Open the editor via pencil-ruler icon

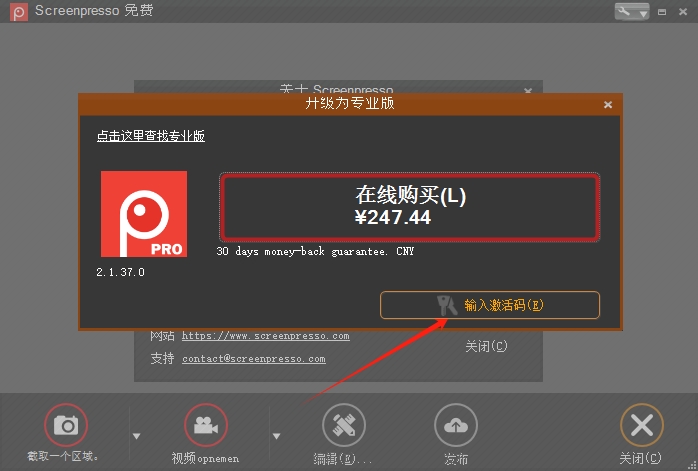[x=344, y=425]
